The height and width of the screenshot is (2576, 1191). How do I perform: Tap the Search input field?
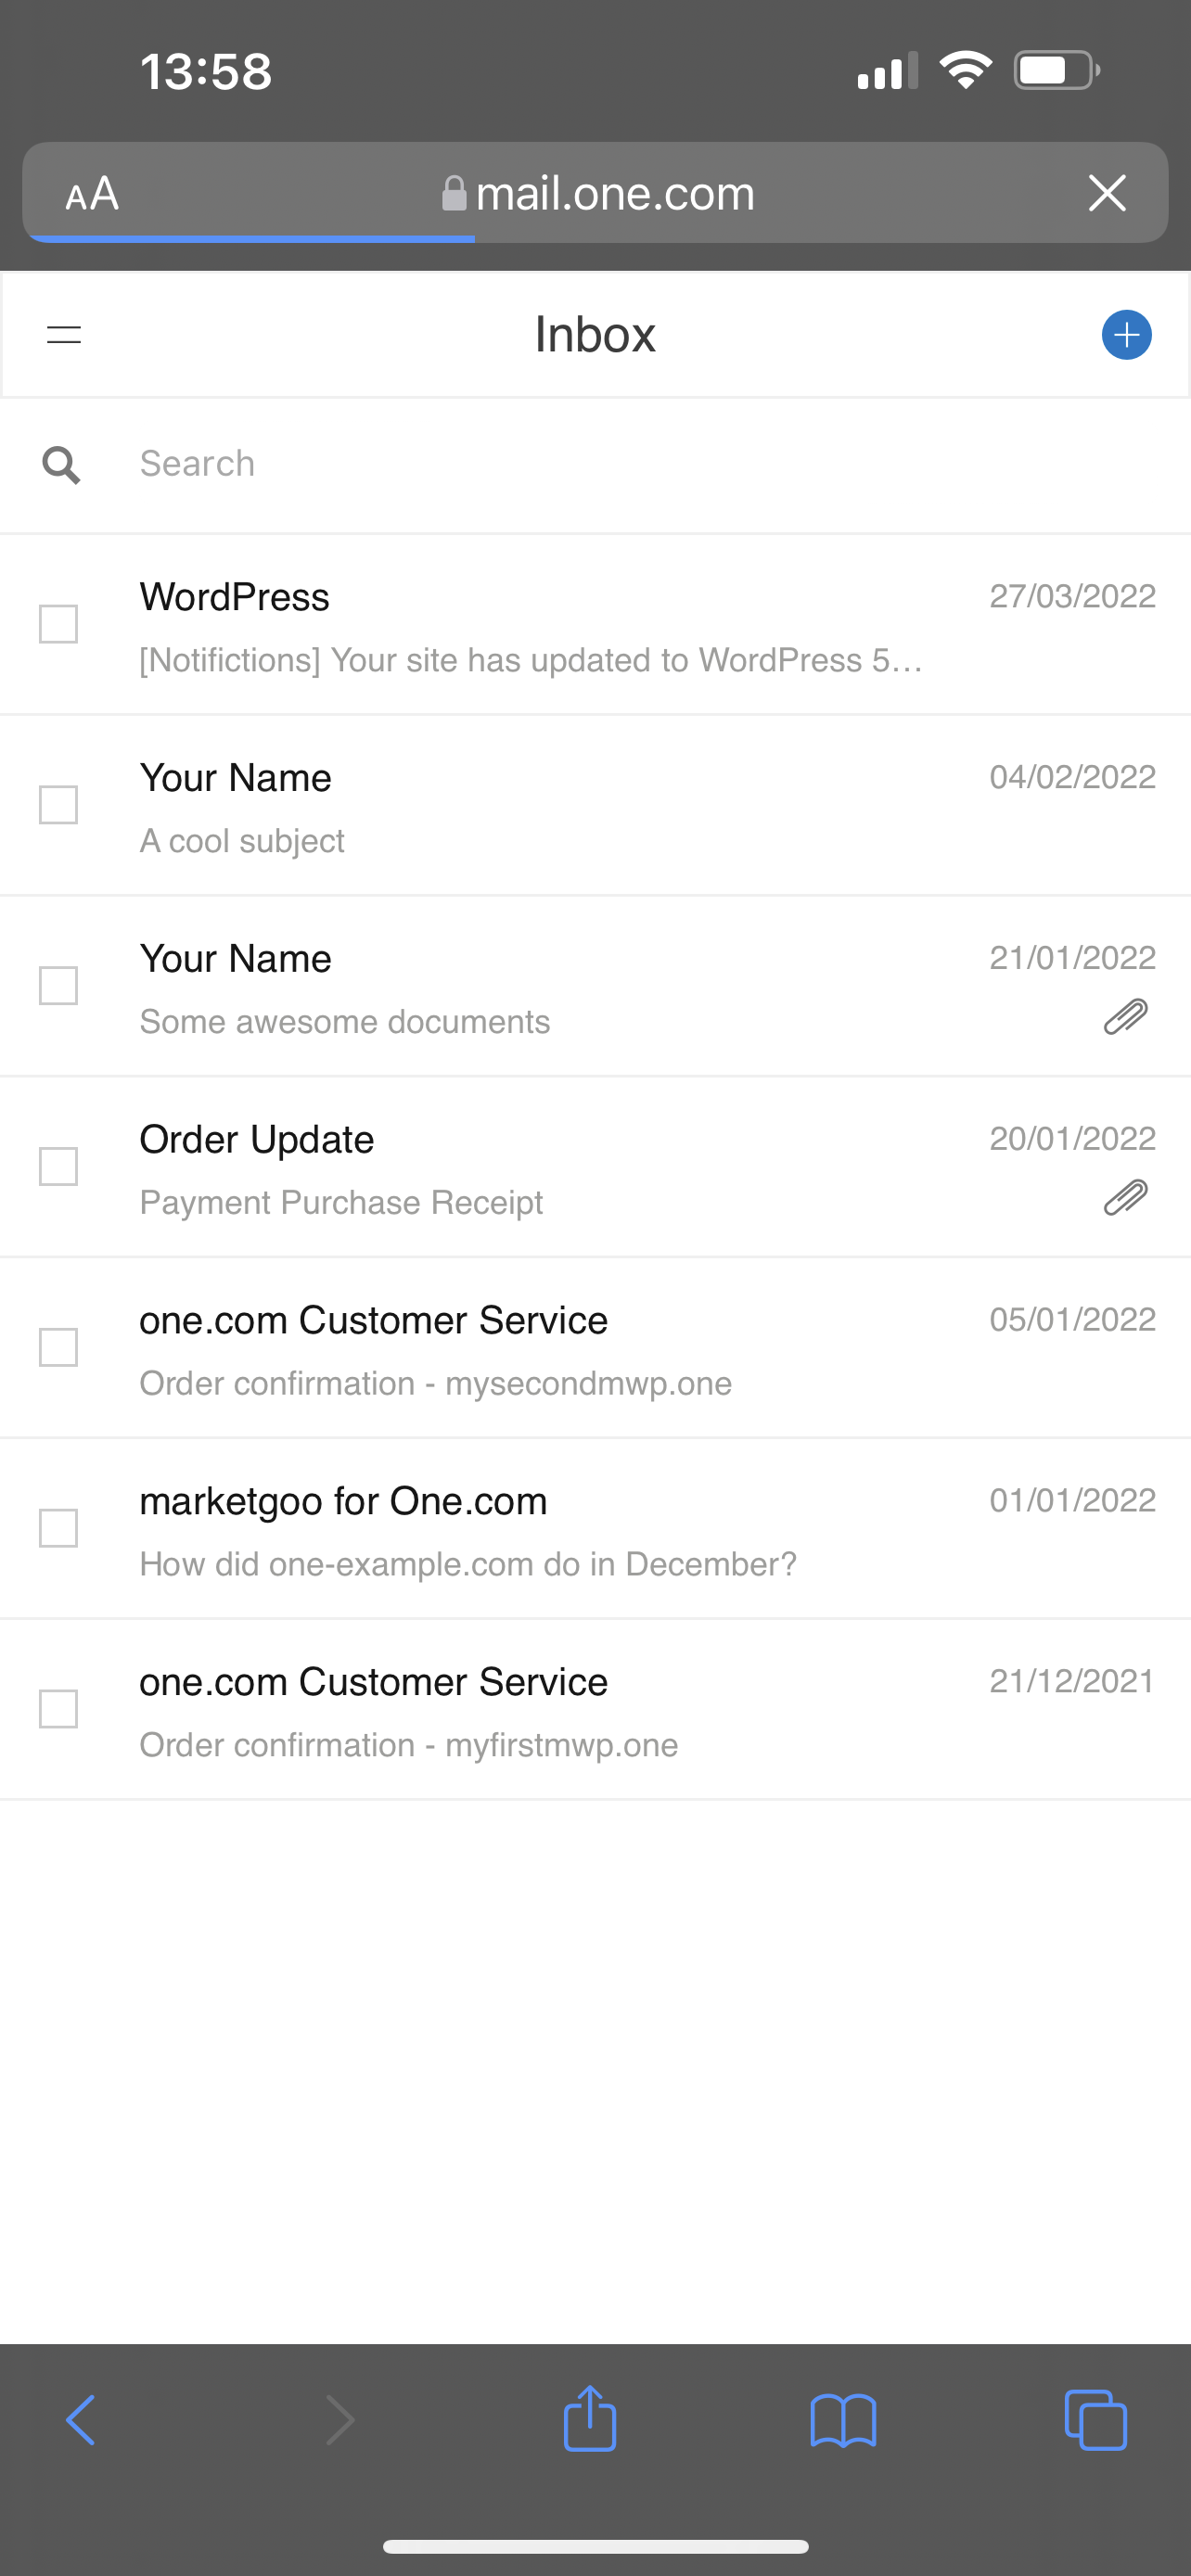[400, 463]
